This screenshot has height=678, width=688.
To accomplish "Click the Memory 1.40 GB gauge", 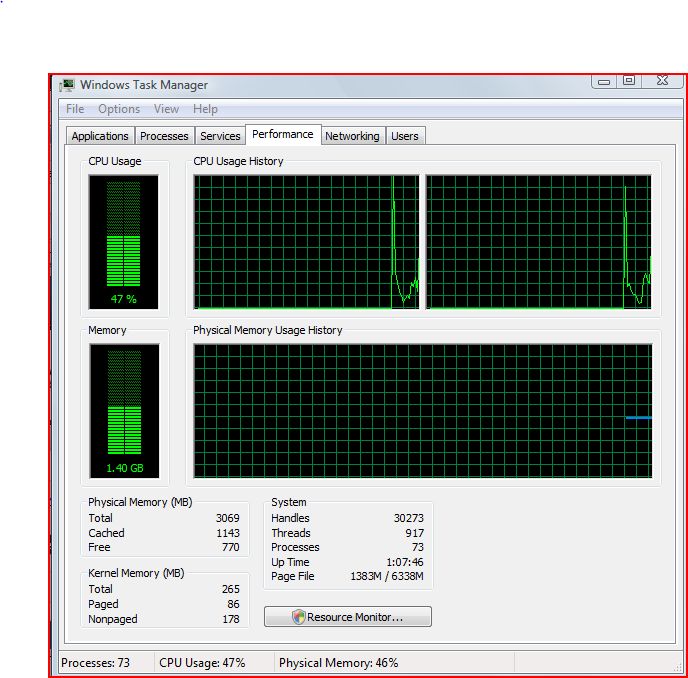I will point(125,411).
